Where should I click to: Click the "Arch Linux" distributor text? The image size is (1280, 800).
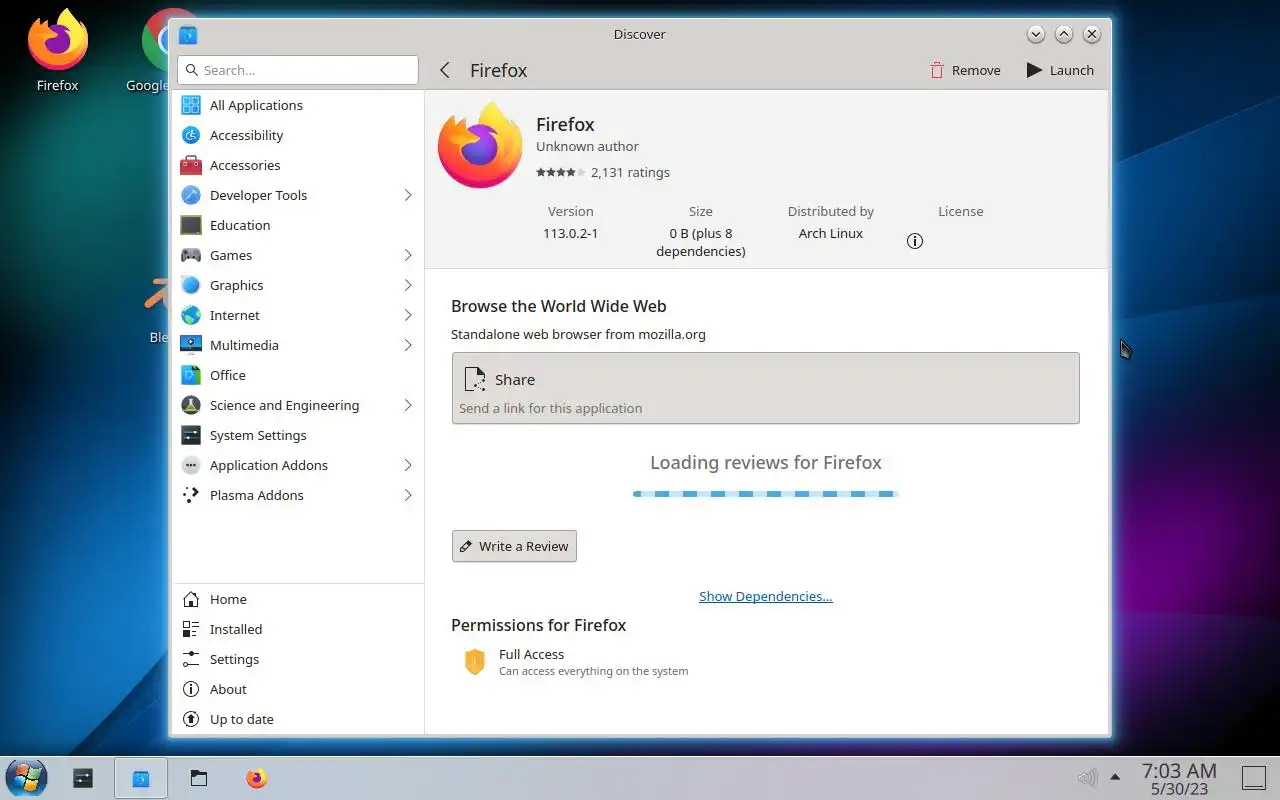click(830, 233)
